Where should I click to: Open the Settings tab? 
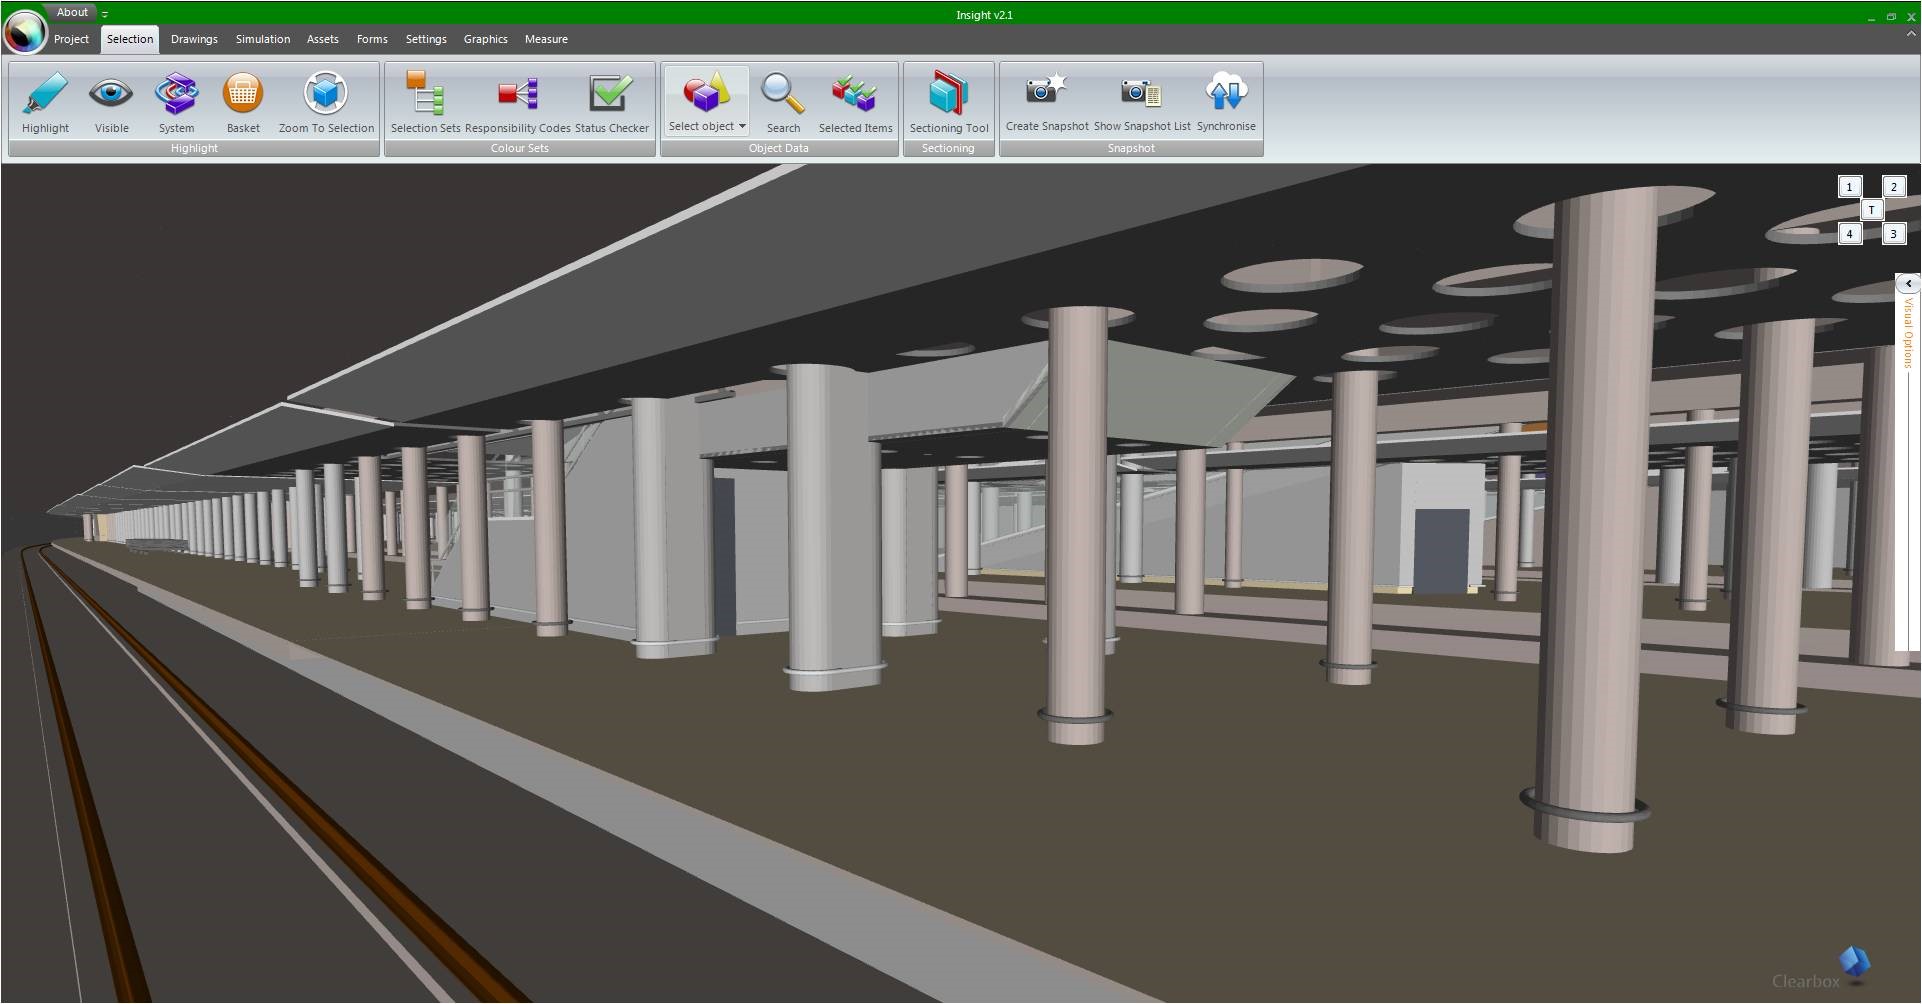pos(426,39)
